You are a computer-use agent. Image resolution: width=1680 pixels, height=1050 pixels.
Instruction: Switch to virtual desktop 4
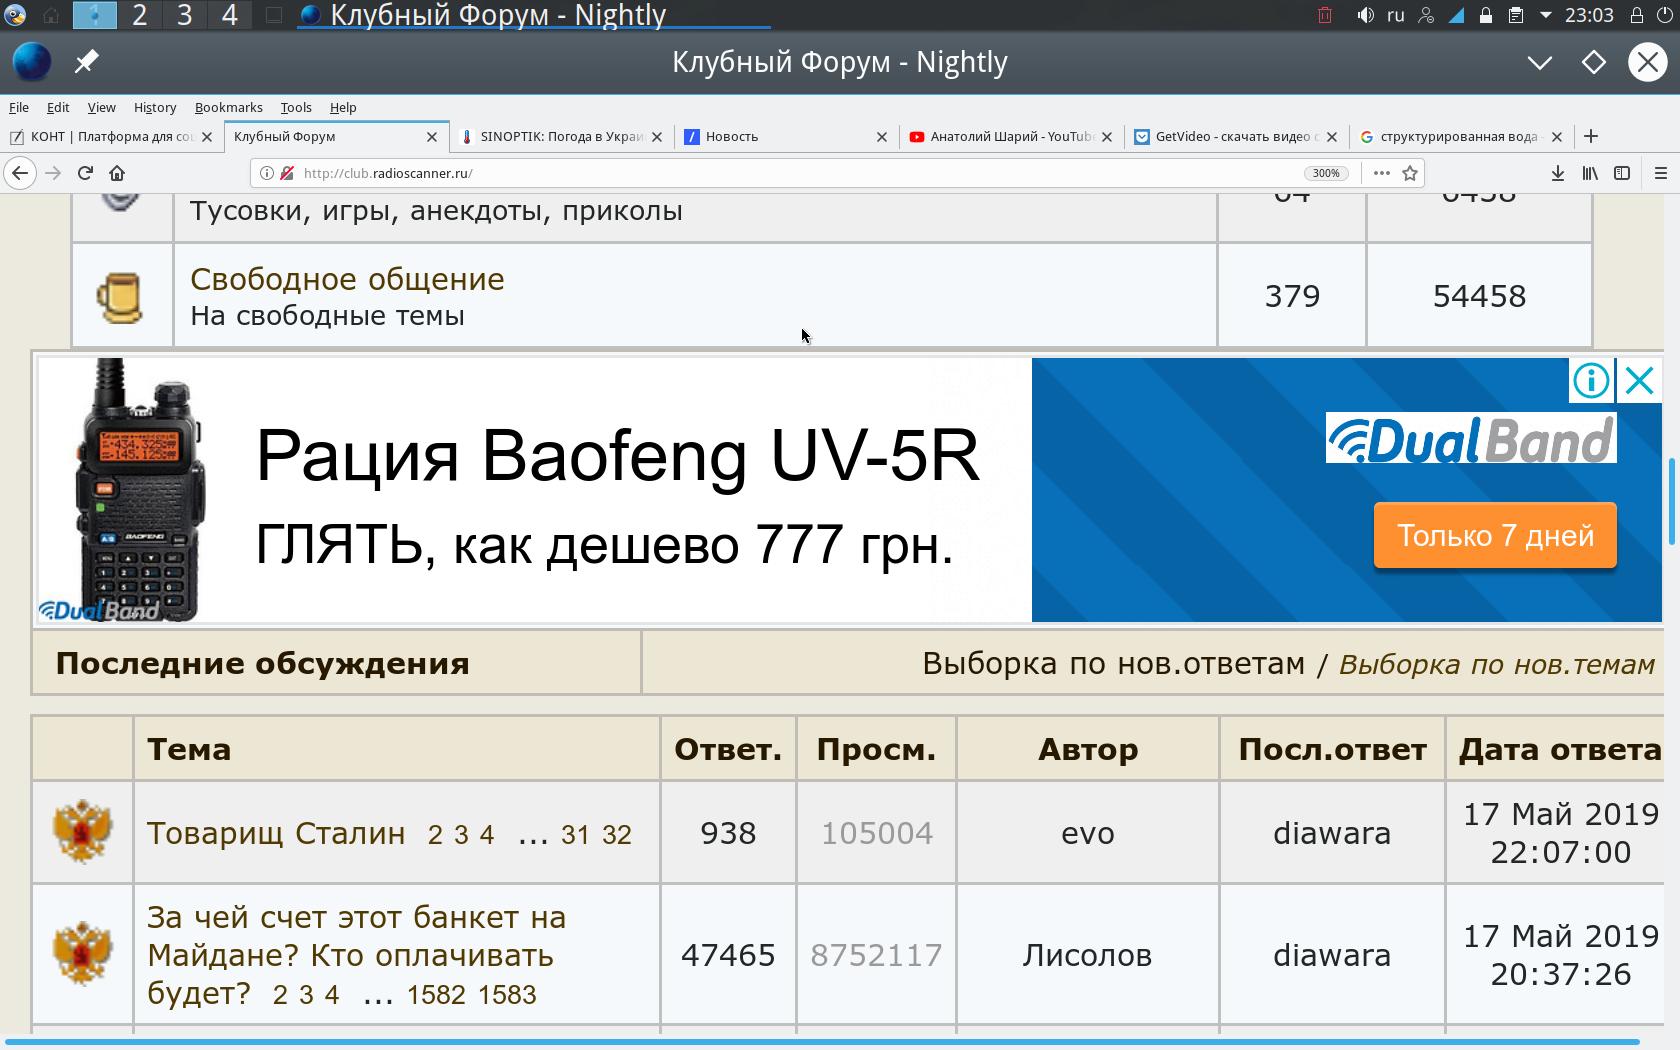[230, 15]
